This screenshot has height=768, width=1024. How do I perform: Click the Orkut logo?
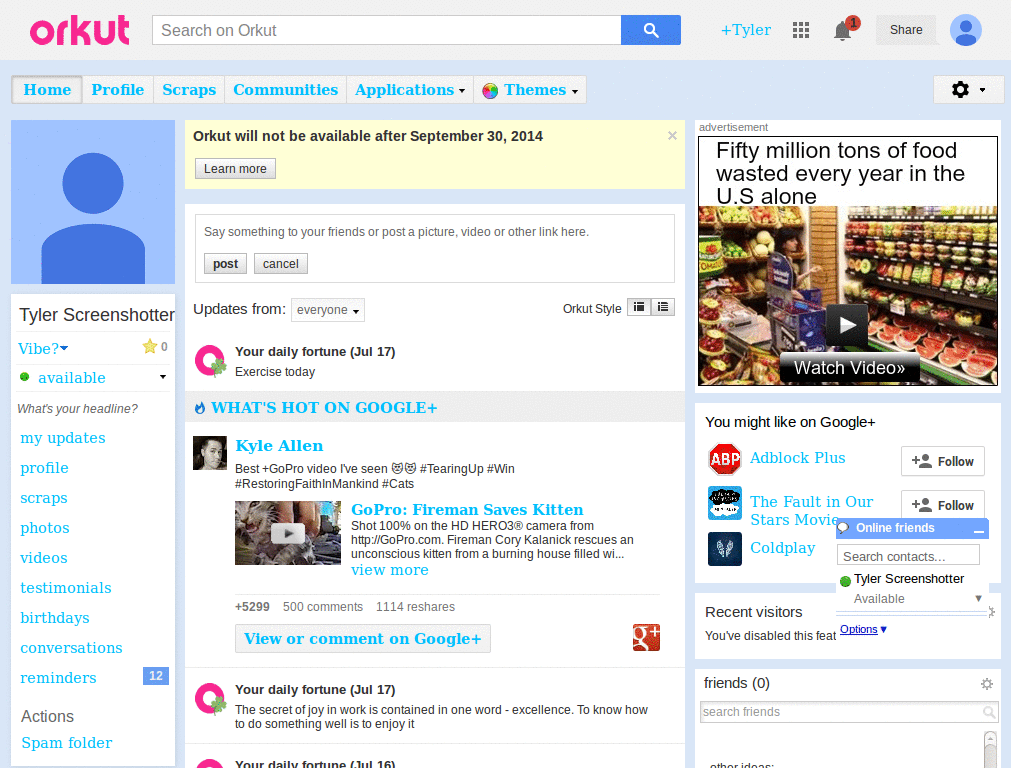[x=80, y=31]
